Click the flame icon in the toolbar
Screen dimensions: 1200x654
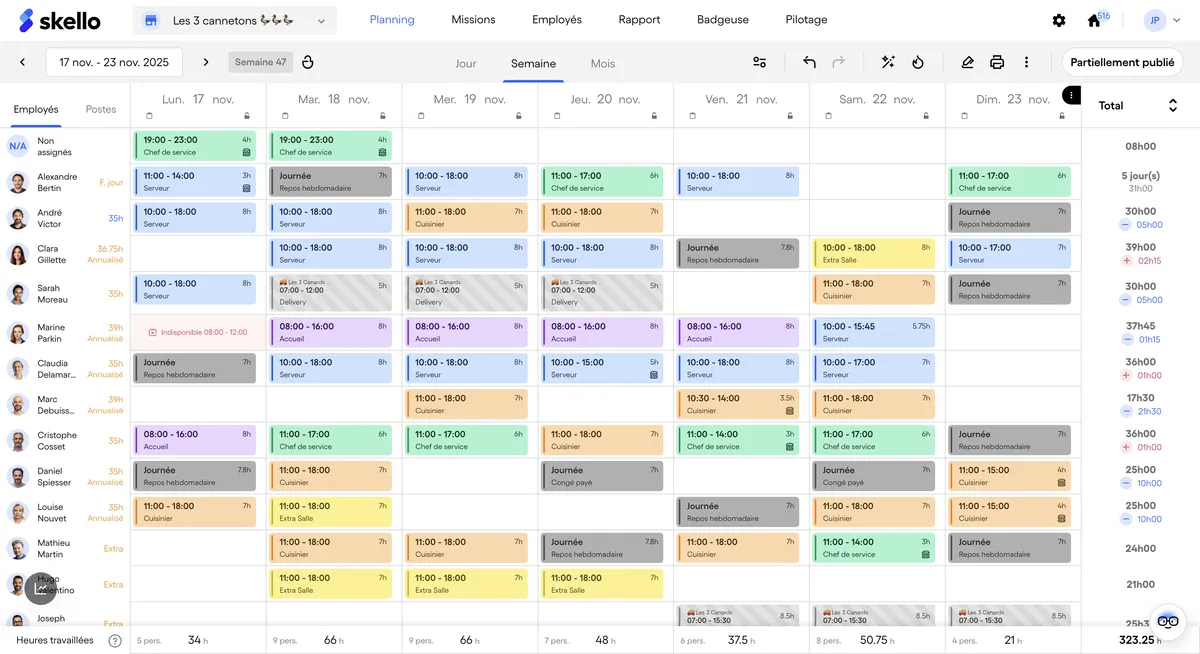point(918,62)
